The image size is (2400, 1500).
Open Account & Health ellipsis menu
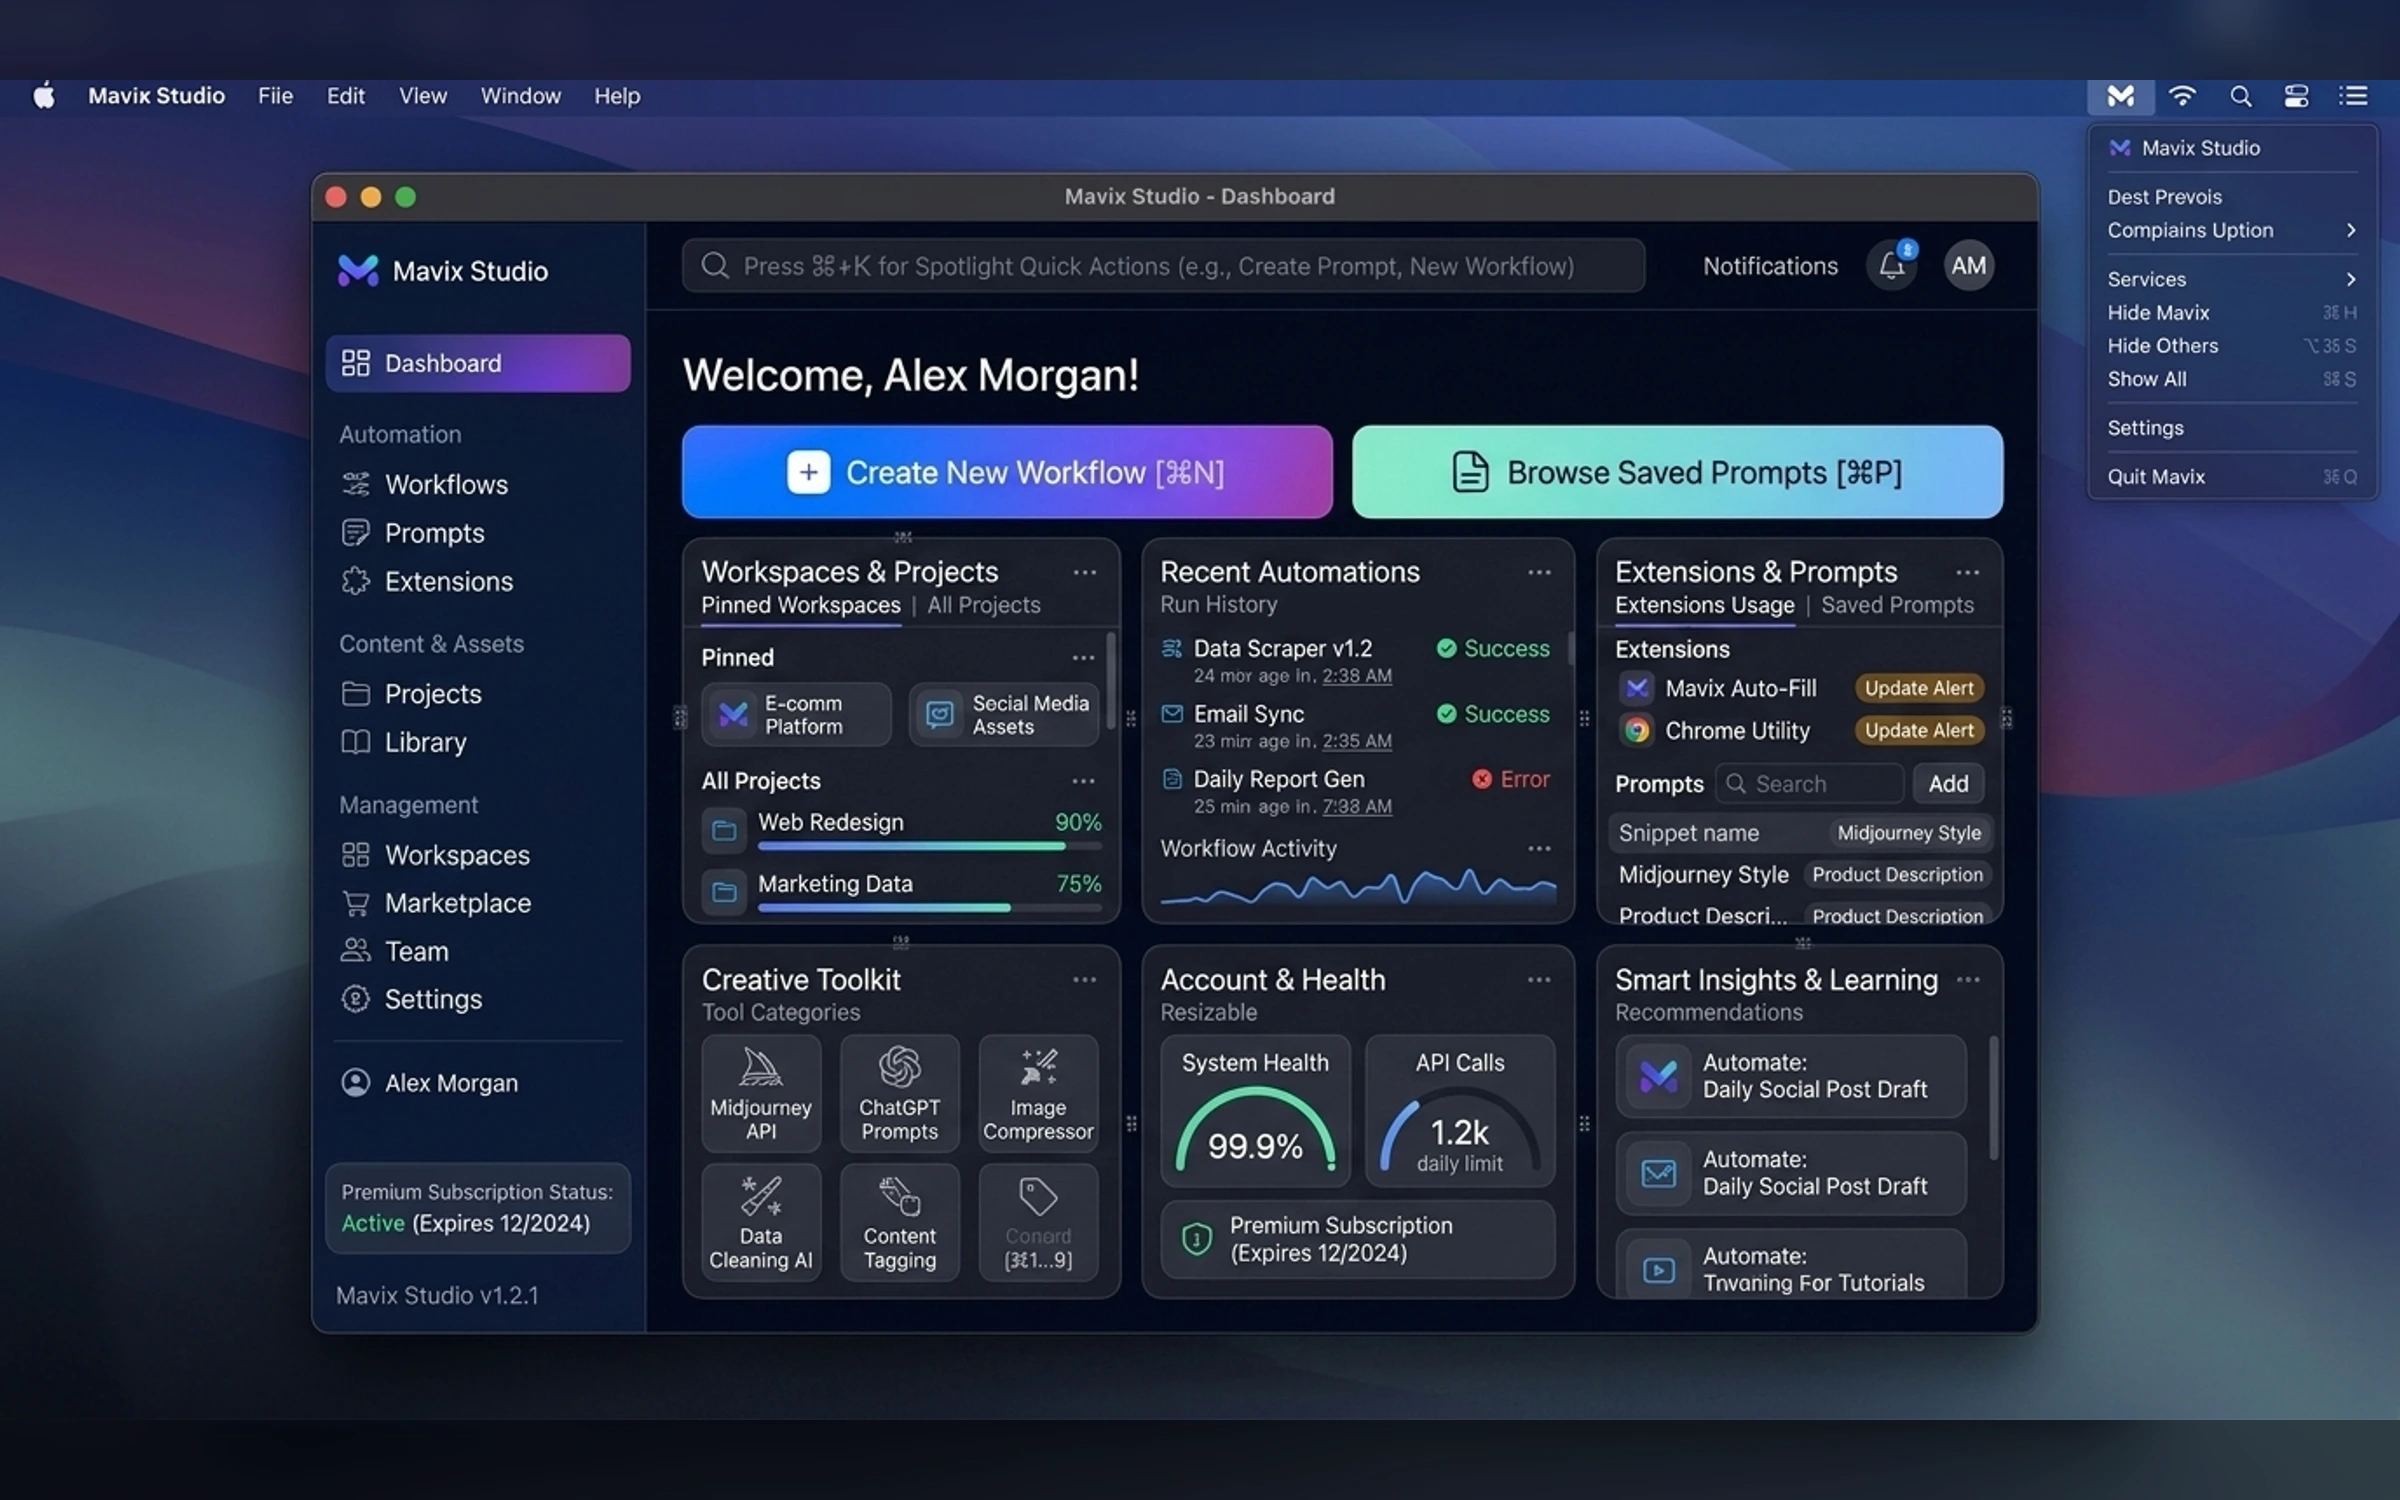tap(1539, 980)
